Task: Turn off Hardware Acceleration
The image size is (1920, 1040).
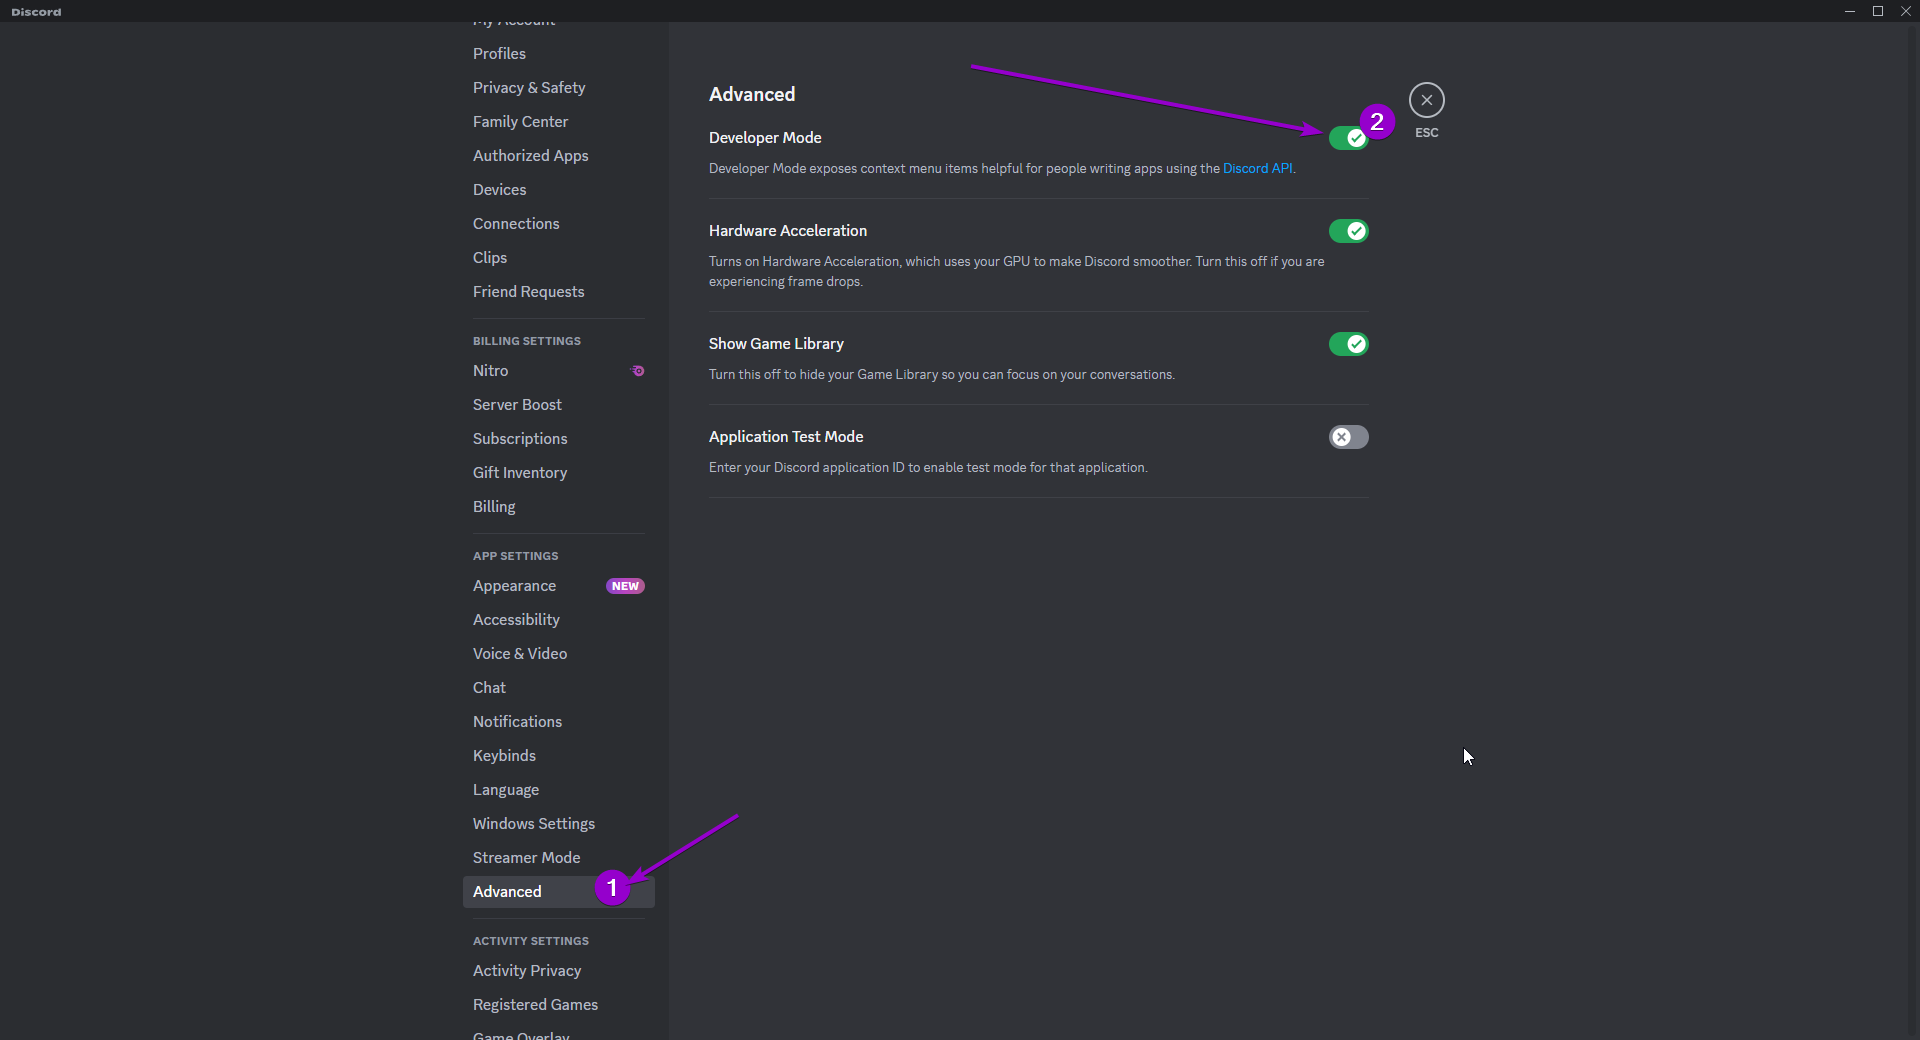Action: [x=1348, y=231]
